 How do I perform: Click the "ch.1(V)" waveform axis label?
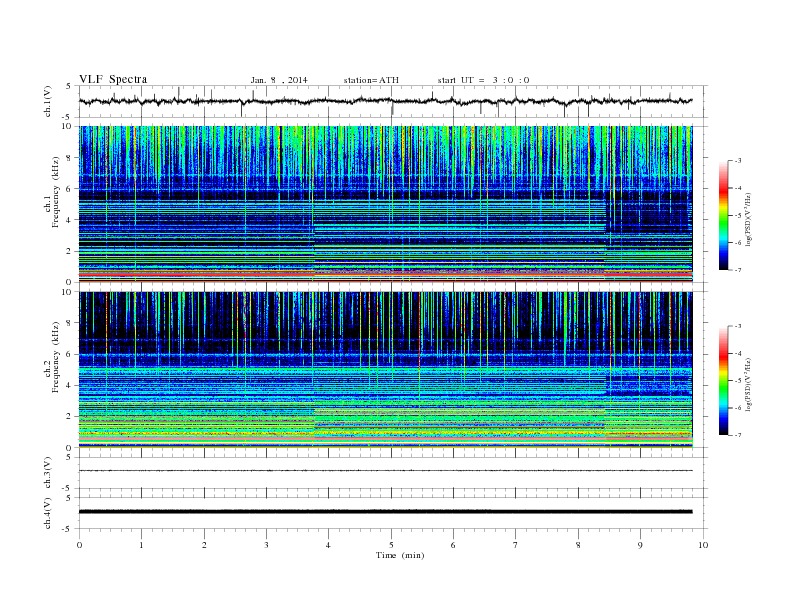[x=48, y=101]
